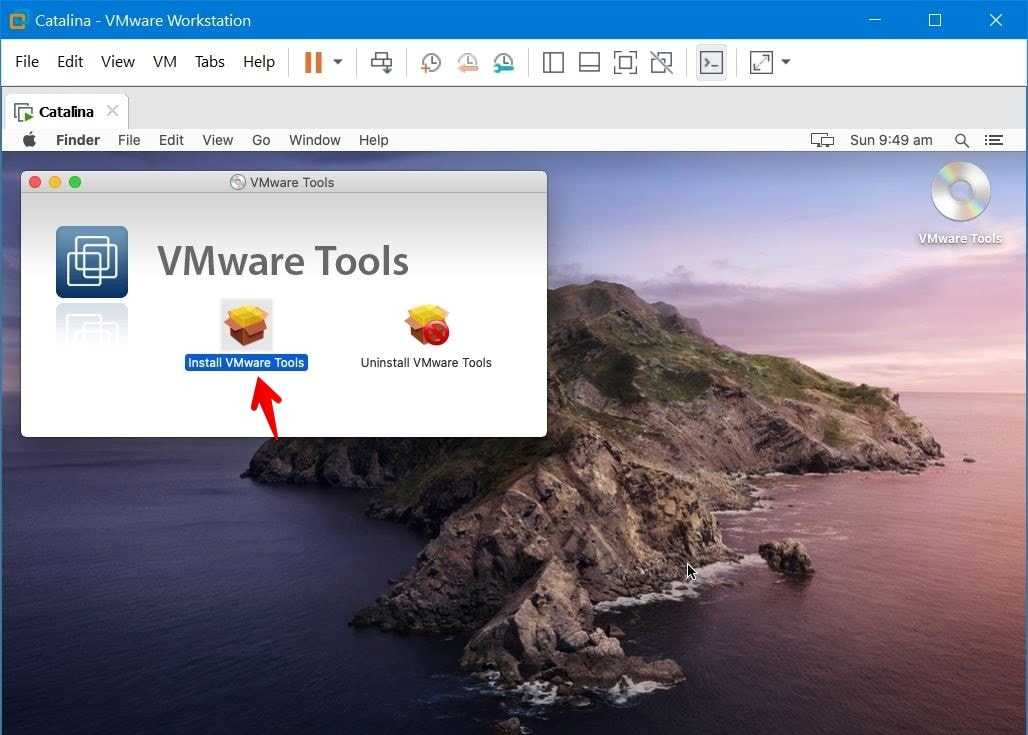Image resolution: width=1028 pixels, height=735 pixels.
Task: Click the Install VMware Tools label
Action: click(x=246, y=363)
